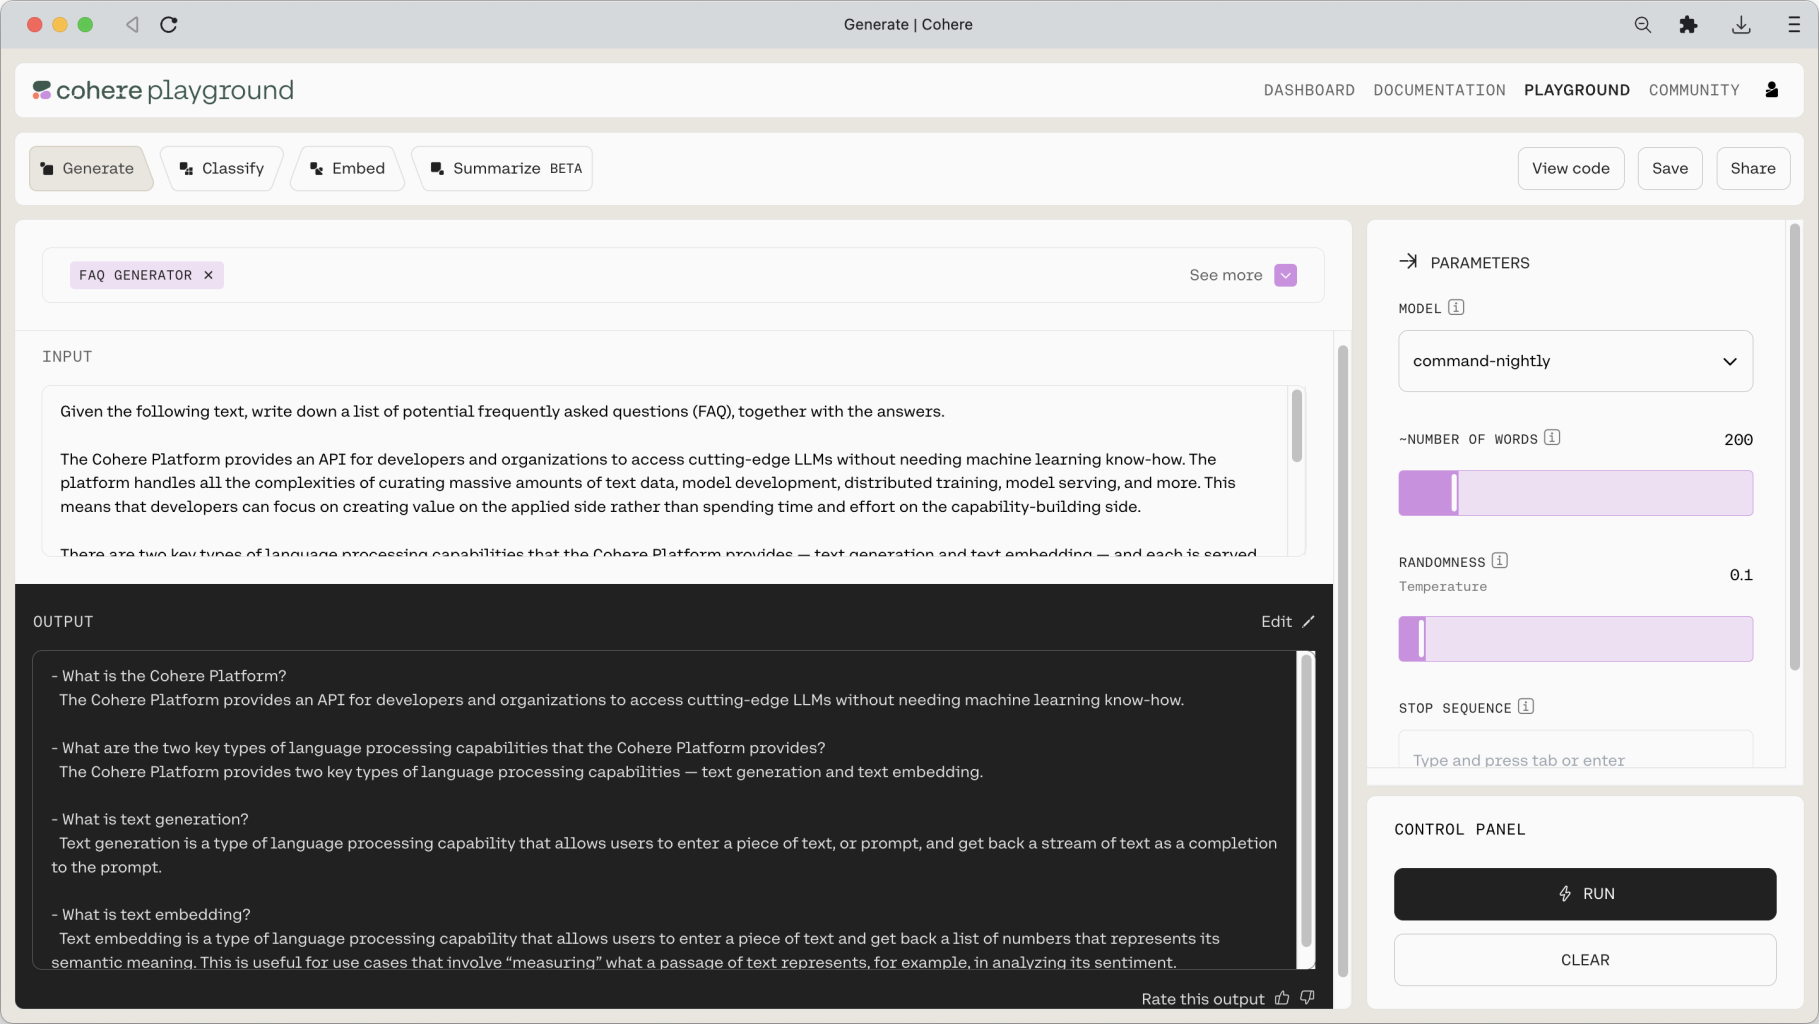The image size is (1819, 1024).
Task: Click the Cohere playground logo
Action: click(x=163, y=91)
